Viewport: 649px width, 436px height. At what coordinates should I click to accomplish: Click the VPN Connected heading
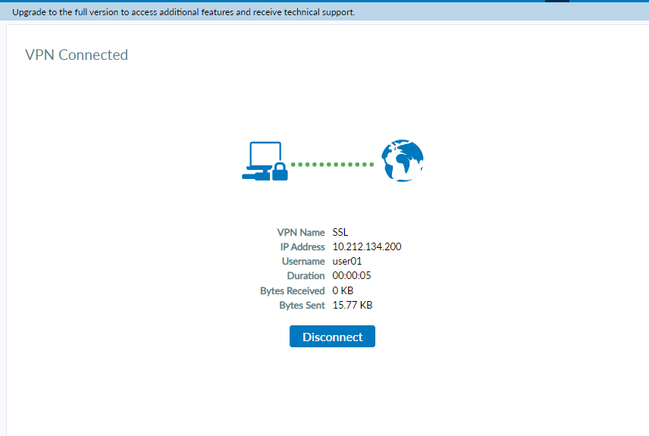pyautogui.click(x=77, y=55)
